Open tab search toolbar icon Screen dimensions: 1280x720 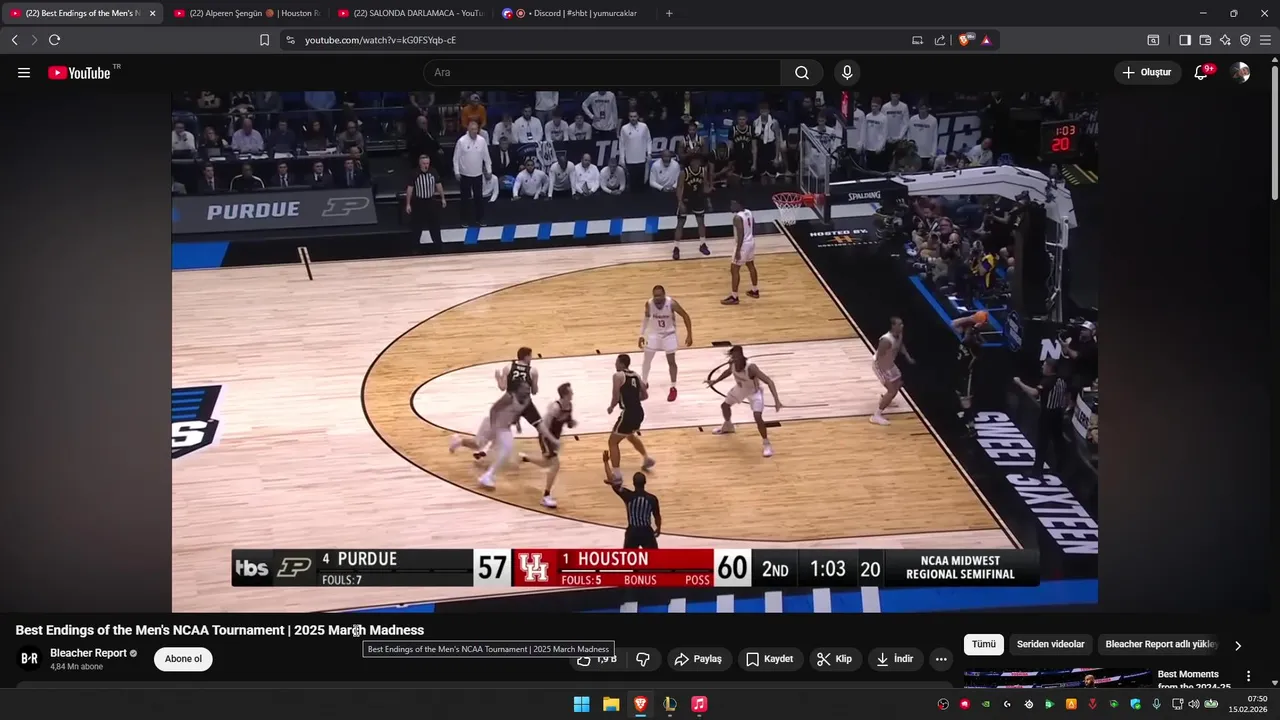[1153, 40]
